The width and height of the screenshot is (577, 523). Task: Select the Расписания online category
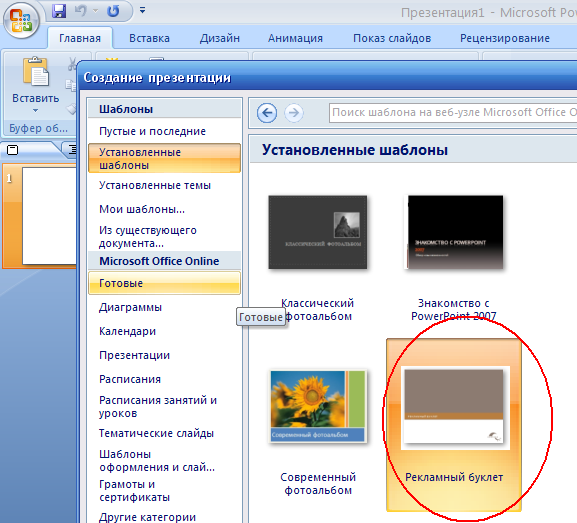[x=164, y=379]
